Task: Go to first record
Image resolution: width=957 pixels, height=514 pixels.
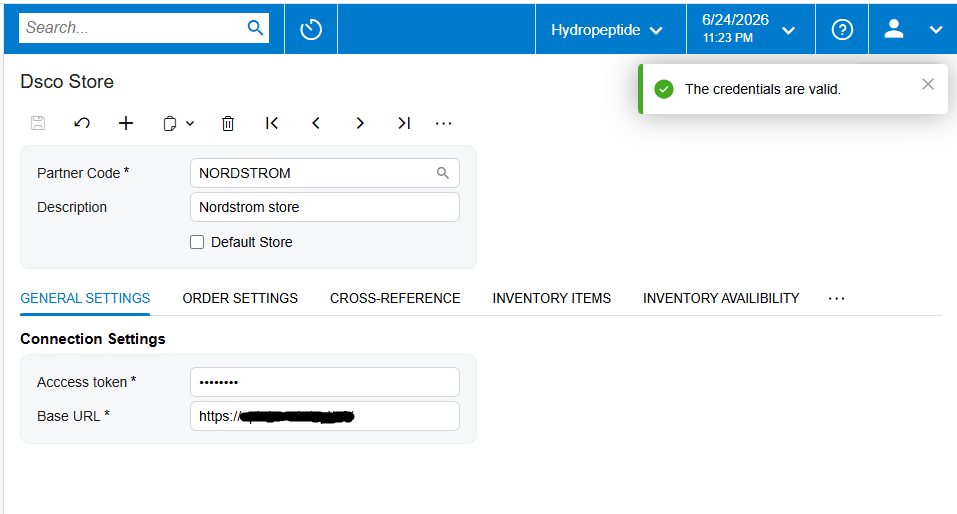Action: tap(272, 123)
